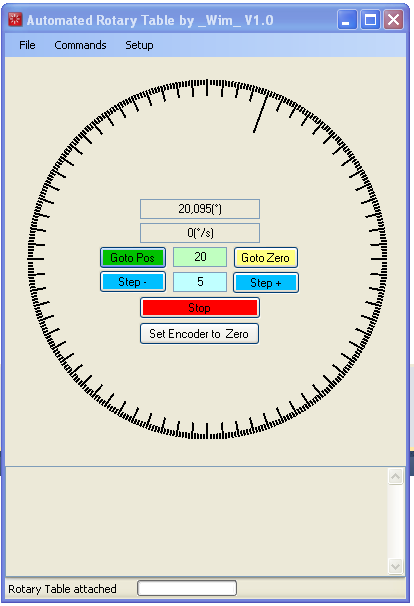This screenshot has height=606, width=414.
Task: Select the step size field showing 5
Action: (200, 282)
